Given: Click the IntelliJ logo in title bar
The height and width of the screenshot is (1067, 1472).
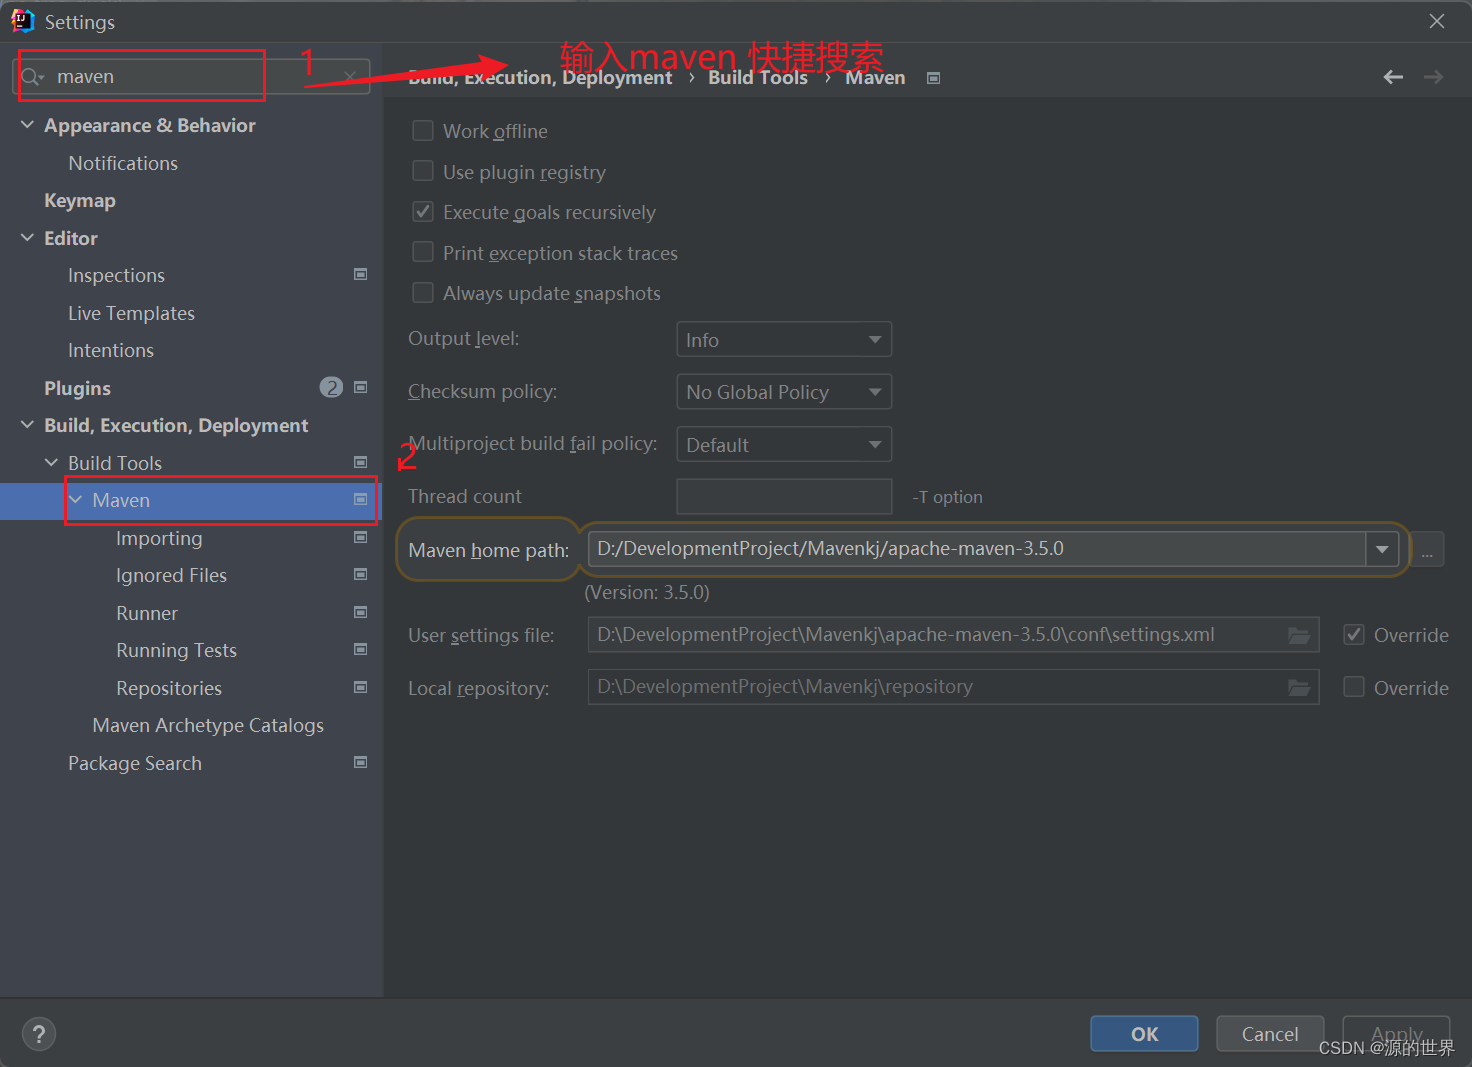Looking at the screenshot, I should coord(23,21).
